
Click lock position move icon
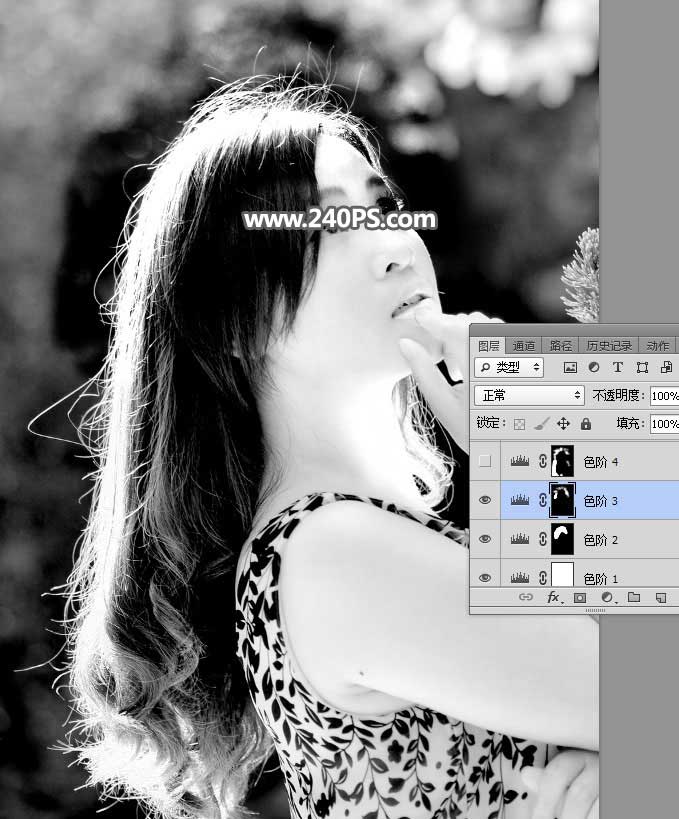563,424
